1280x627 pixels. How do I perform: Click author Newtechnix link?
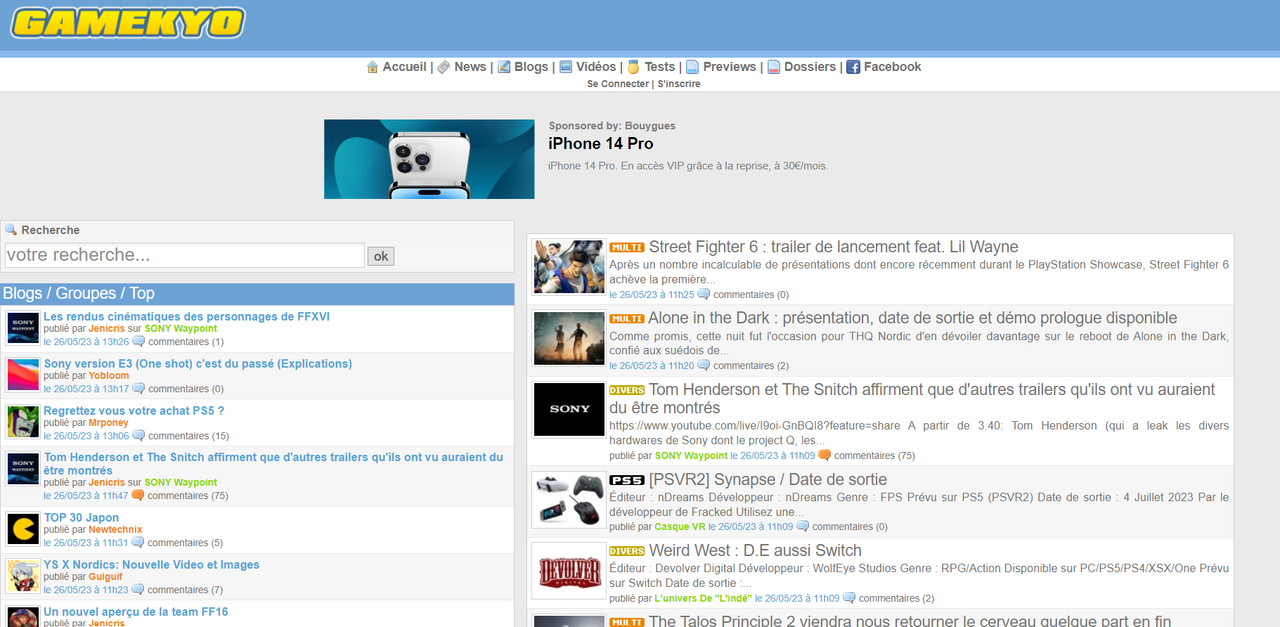point(115,530)
